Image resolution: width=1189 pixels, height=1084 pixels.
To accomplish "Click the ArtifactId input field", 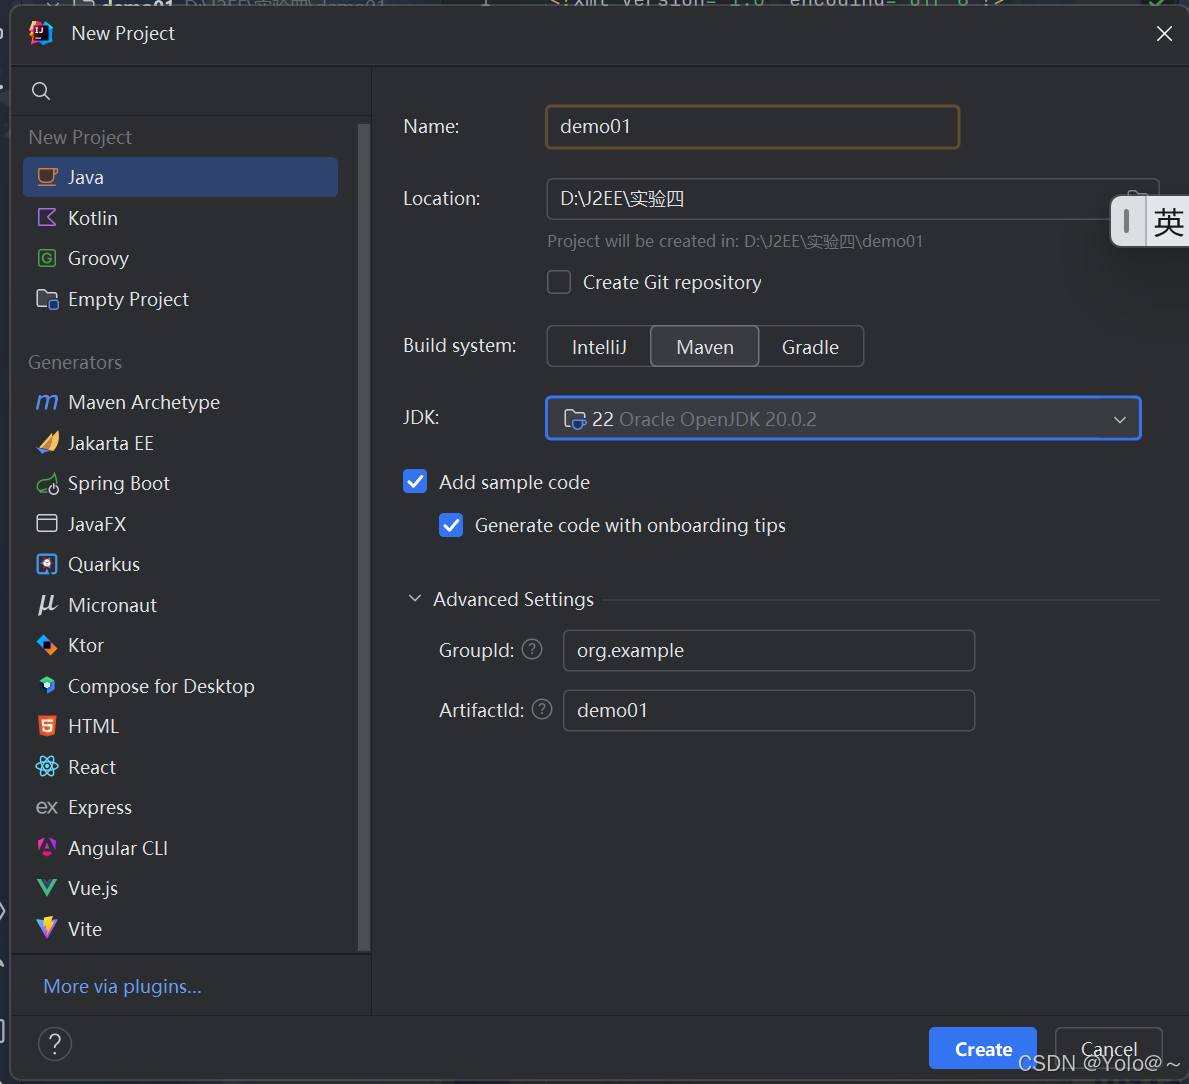I will tap(769, 710).
